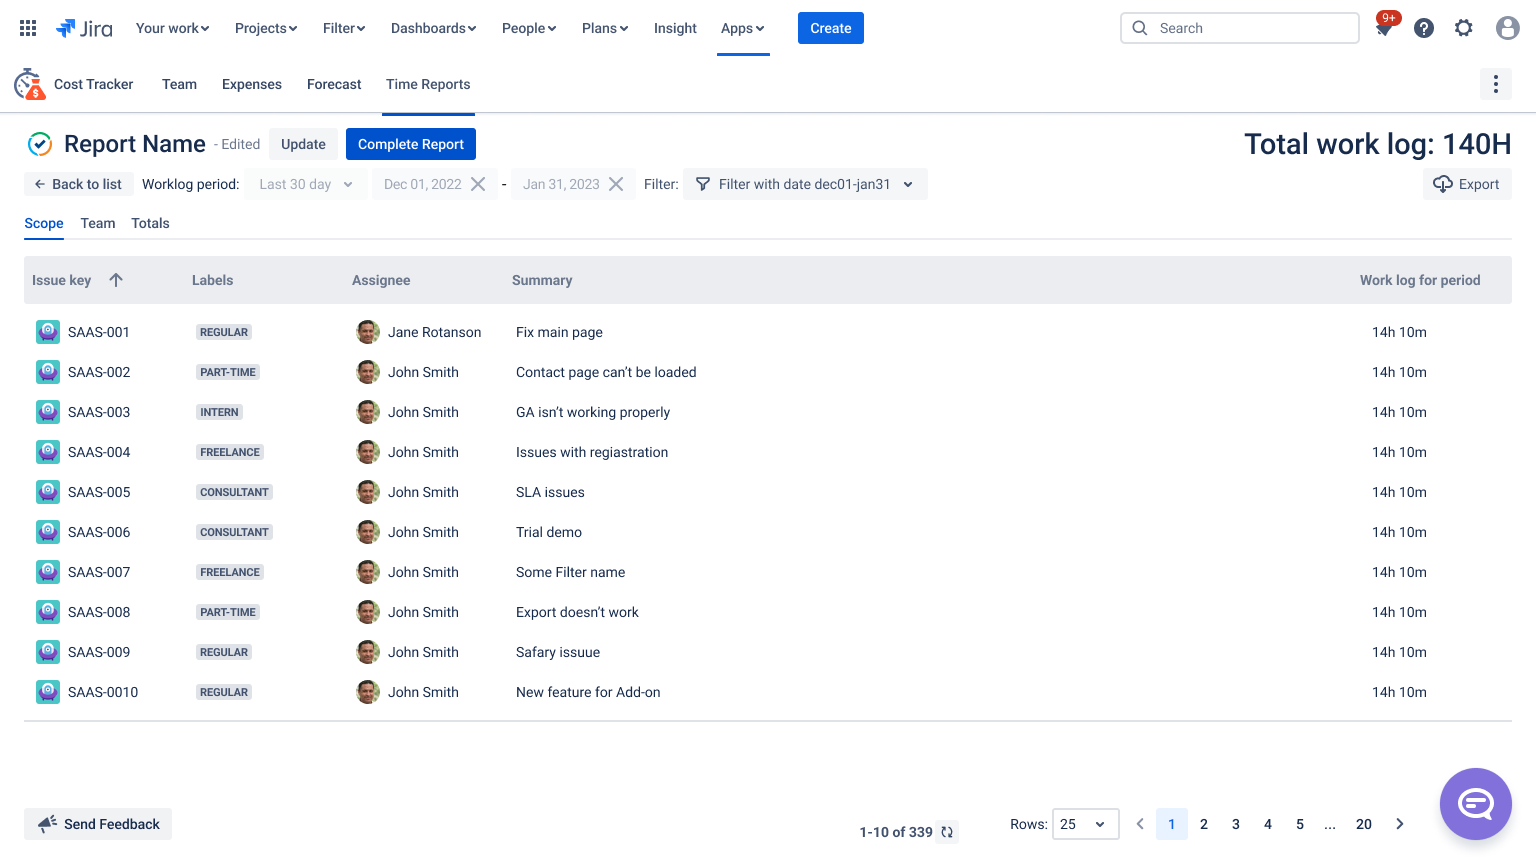1536x864 pixels.
Task: Switch to the Totals tab
Action: (150, 223)
